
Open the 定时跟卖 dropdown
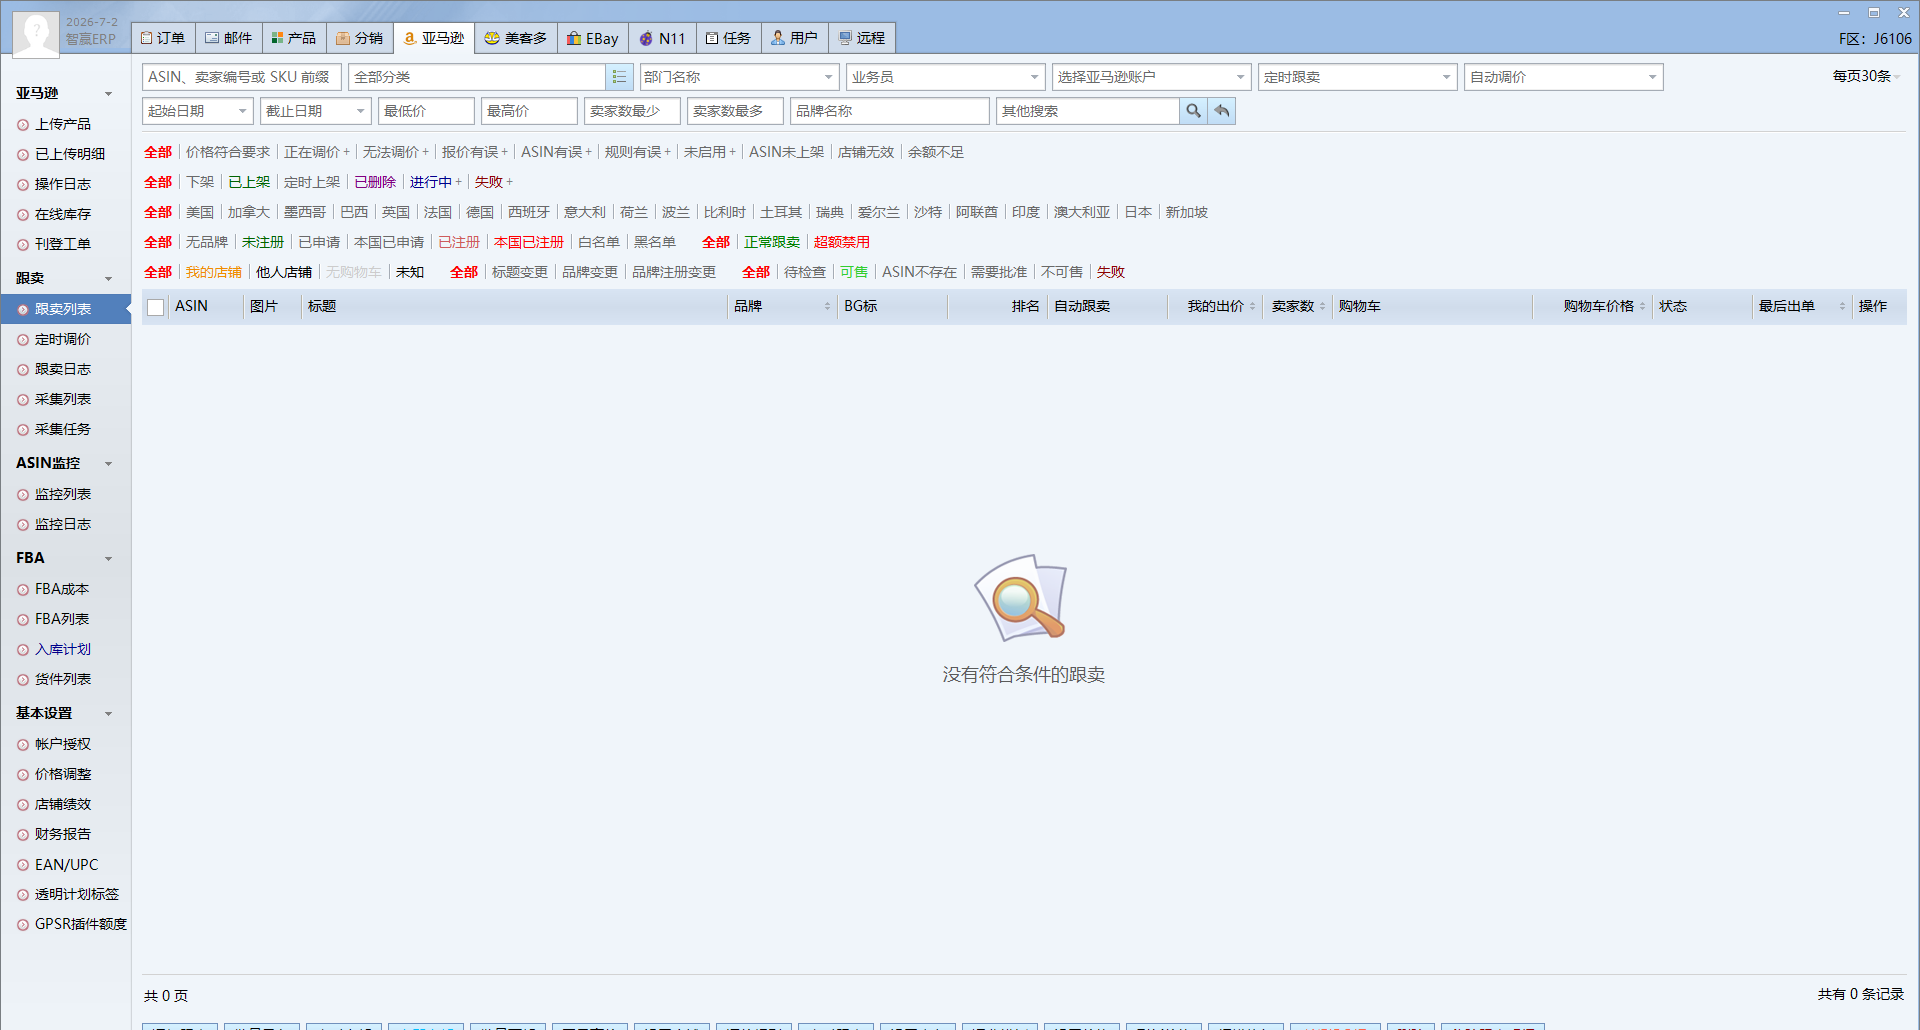tap(1357, 77)
